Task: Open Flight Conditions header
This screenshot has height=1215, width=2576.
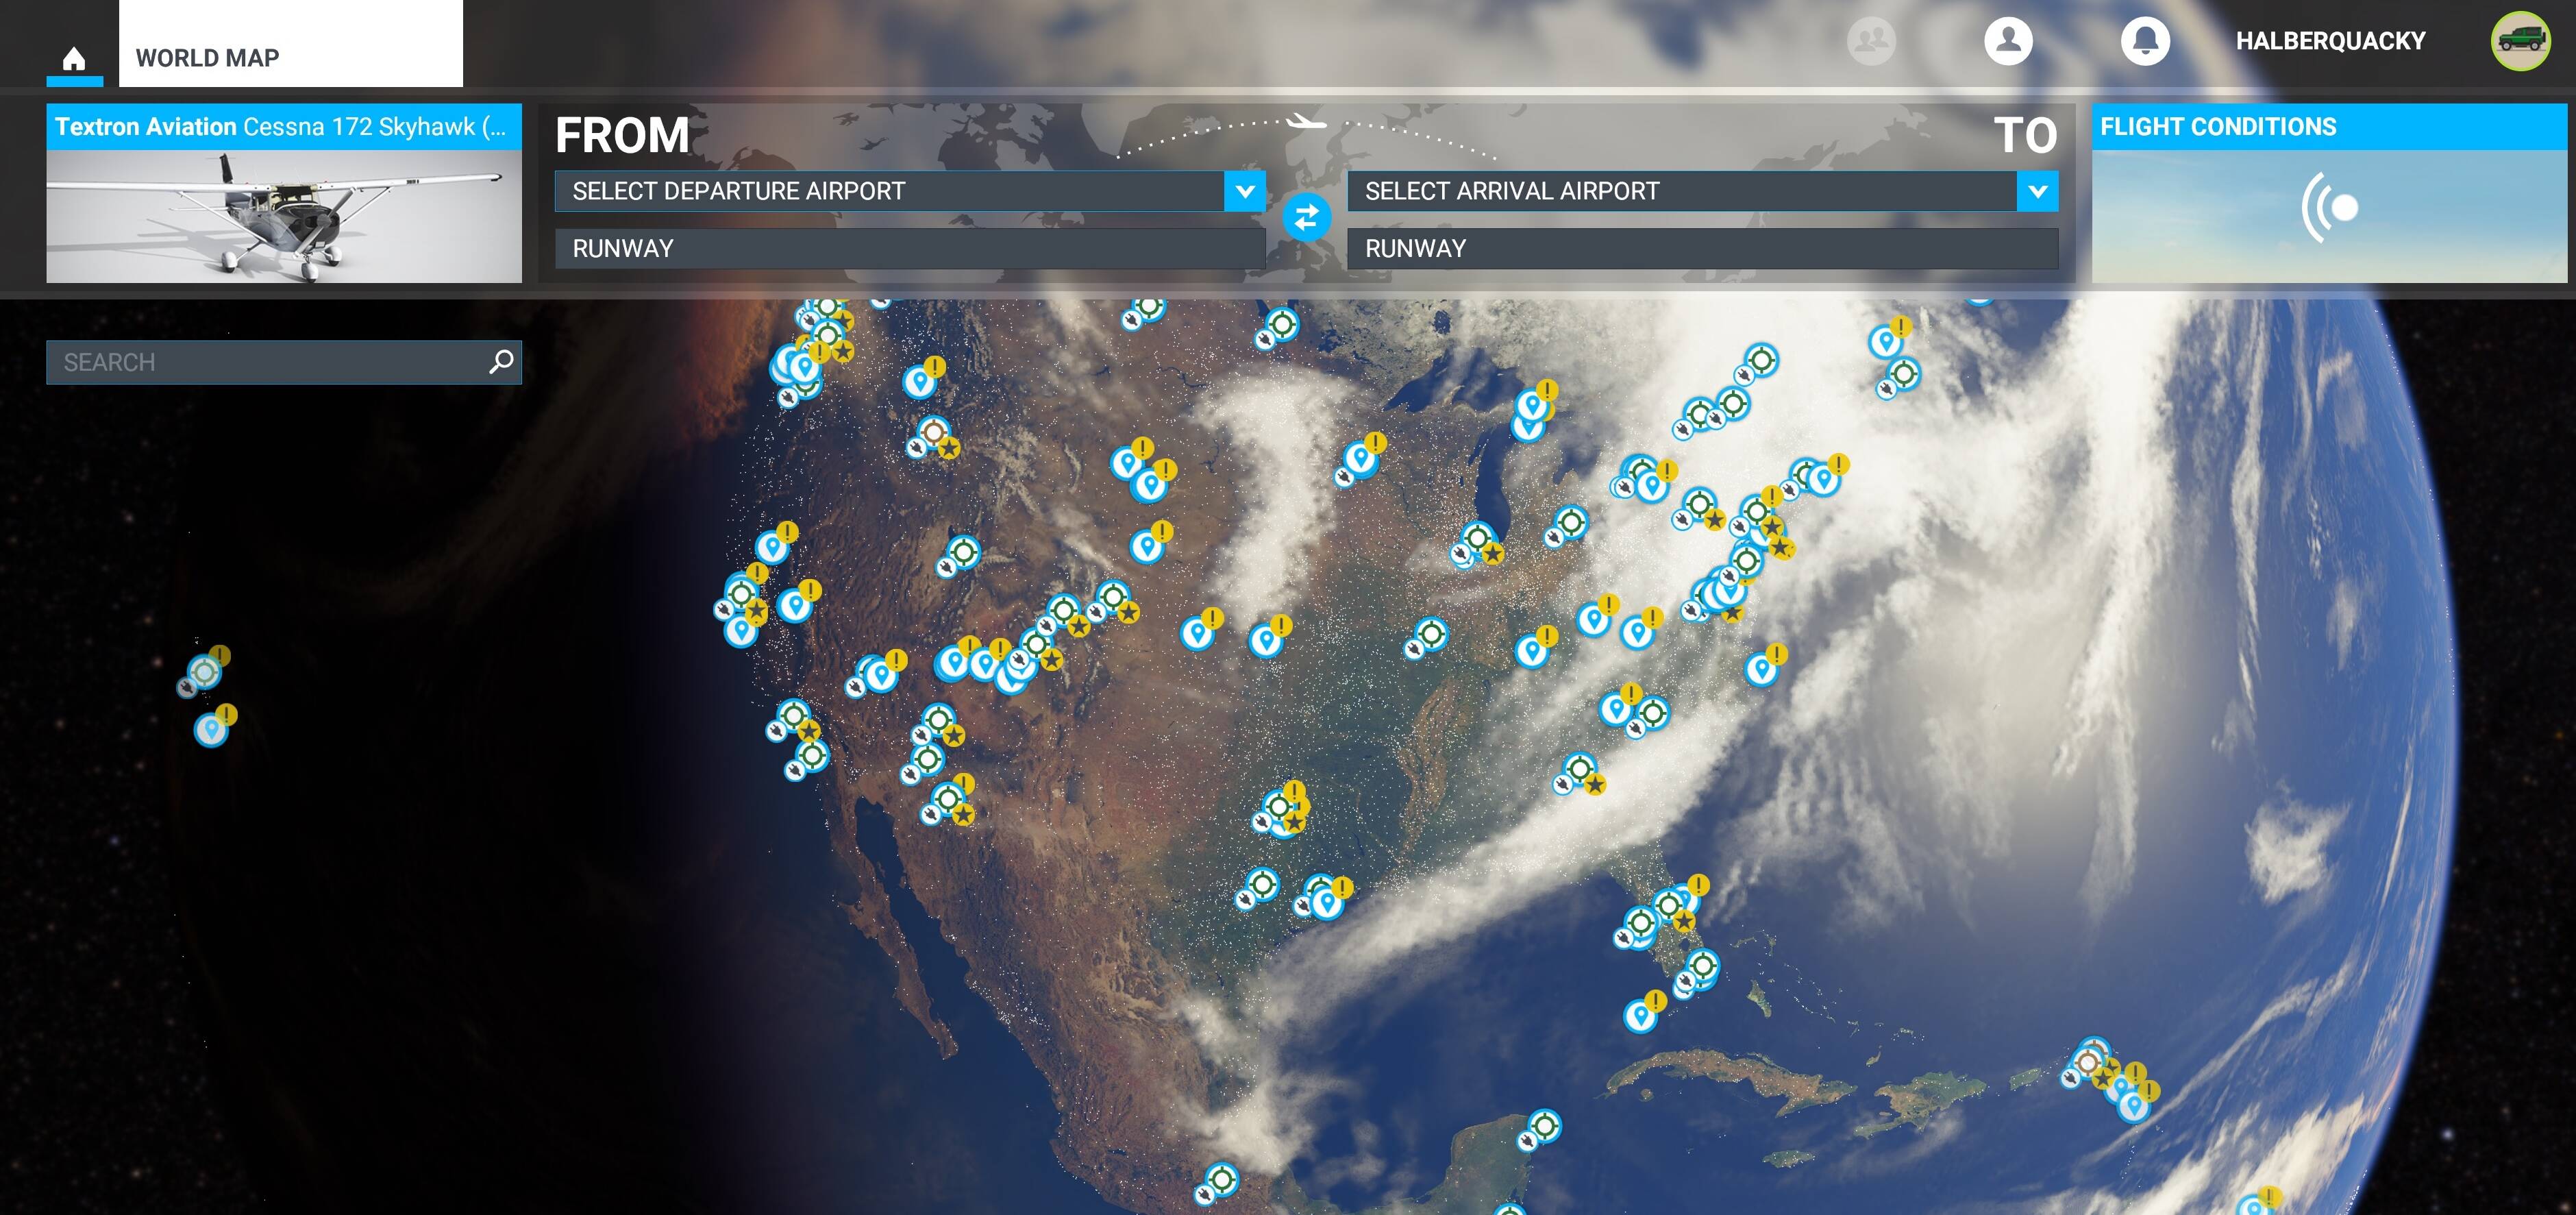Action: pos(2329,127)
